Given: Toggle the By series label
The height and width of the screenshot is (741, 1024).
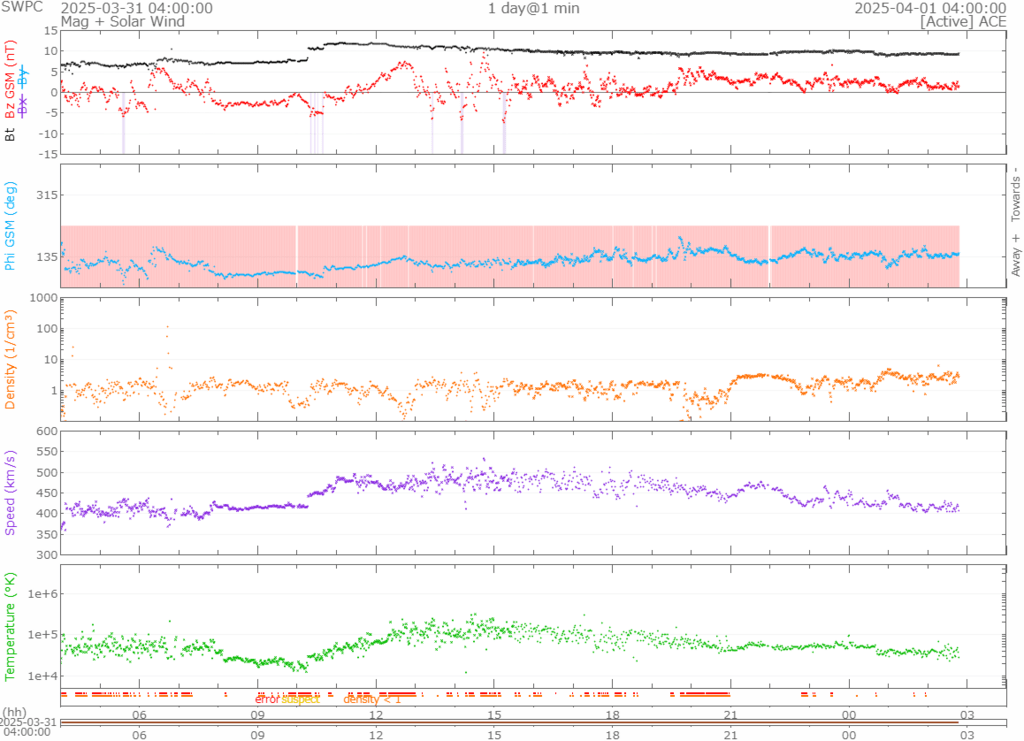Looking at the screenshot, I should pyautogui.click(x=22, y=74).
